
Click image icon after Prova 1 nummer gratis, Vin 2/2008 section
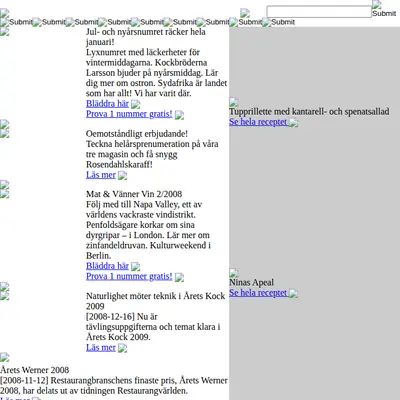pyautogui.click(x=179, y=277)
